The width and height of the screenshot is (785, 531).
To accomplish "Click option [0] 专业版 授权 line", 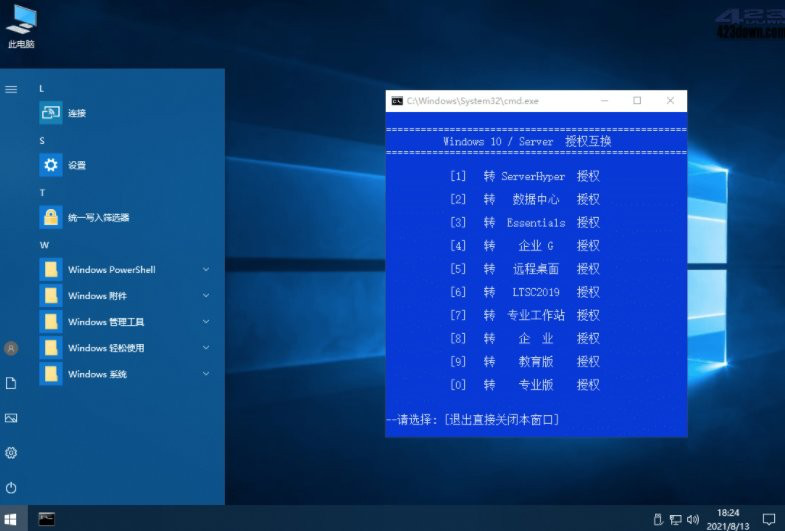I will point(525,384).
